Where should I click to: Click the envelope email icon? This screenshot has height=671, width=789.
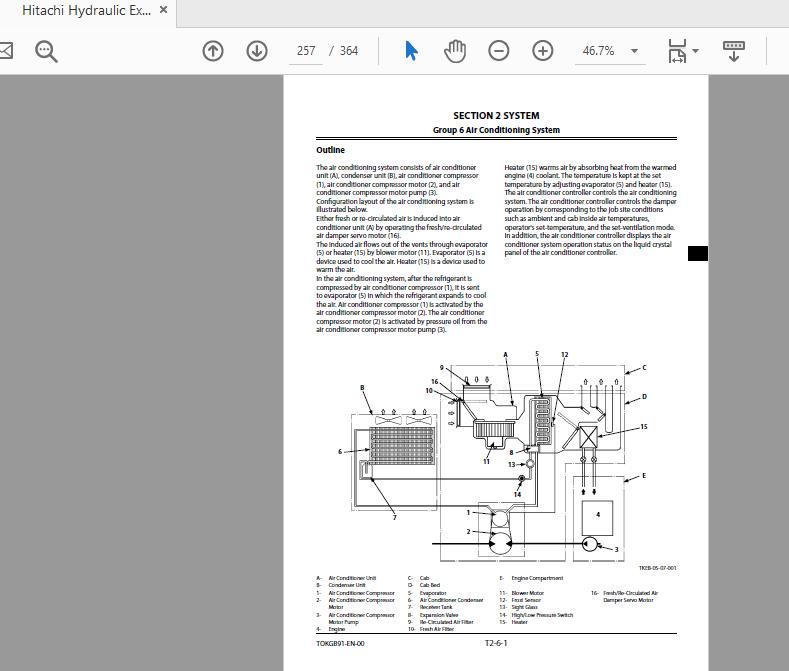pyautogui.click(x=5, y=51)
